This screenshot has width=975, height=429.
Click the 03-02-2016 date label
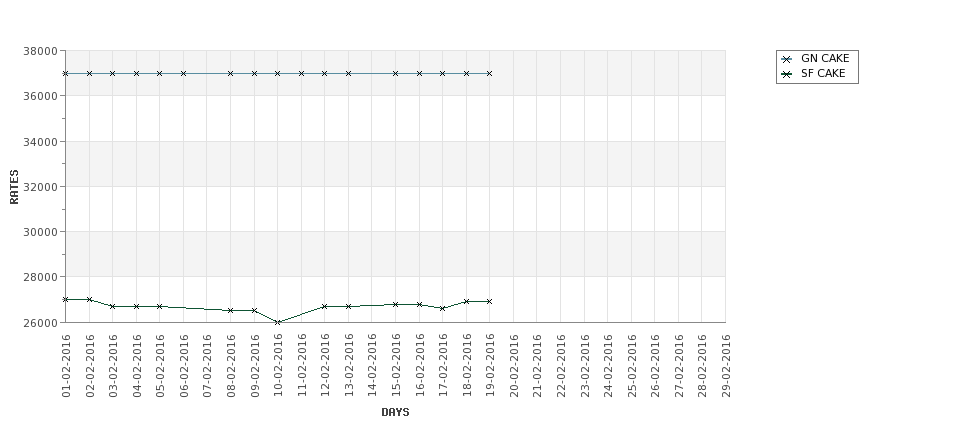(113, 366)
